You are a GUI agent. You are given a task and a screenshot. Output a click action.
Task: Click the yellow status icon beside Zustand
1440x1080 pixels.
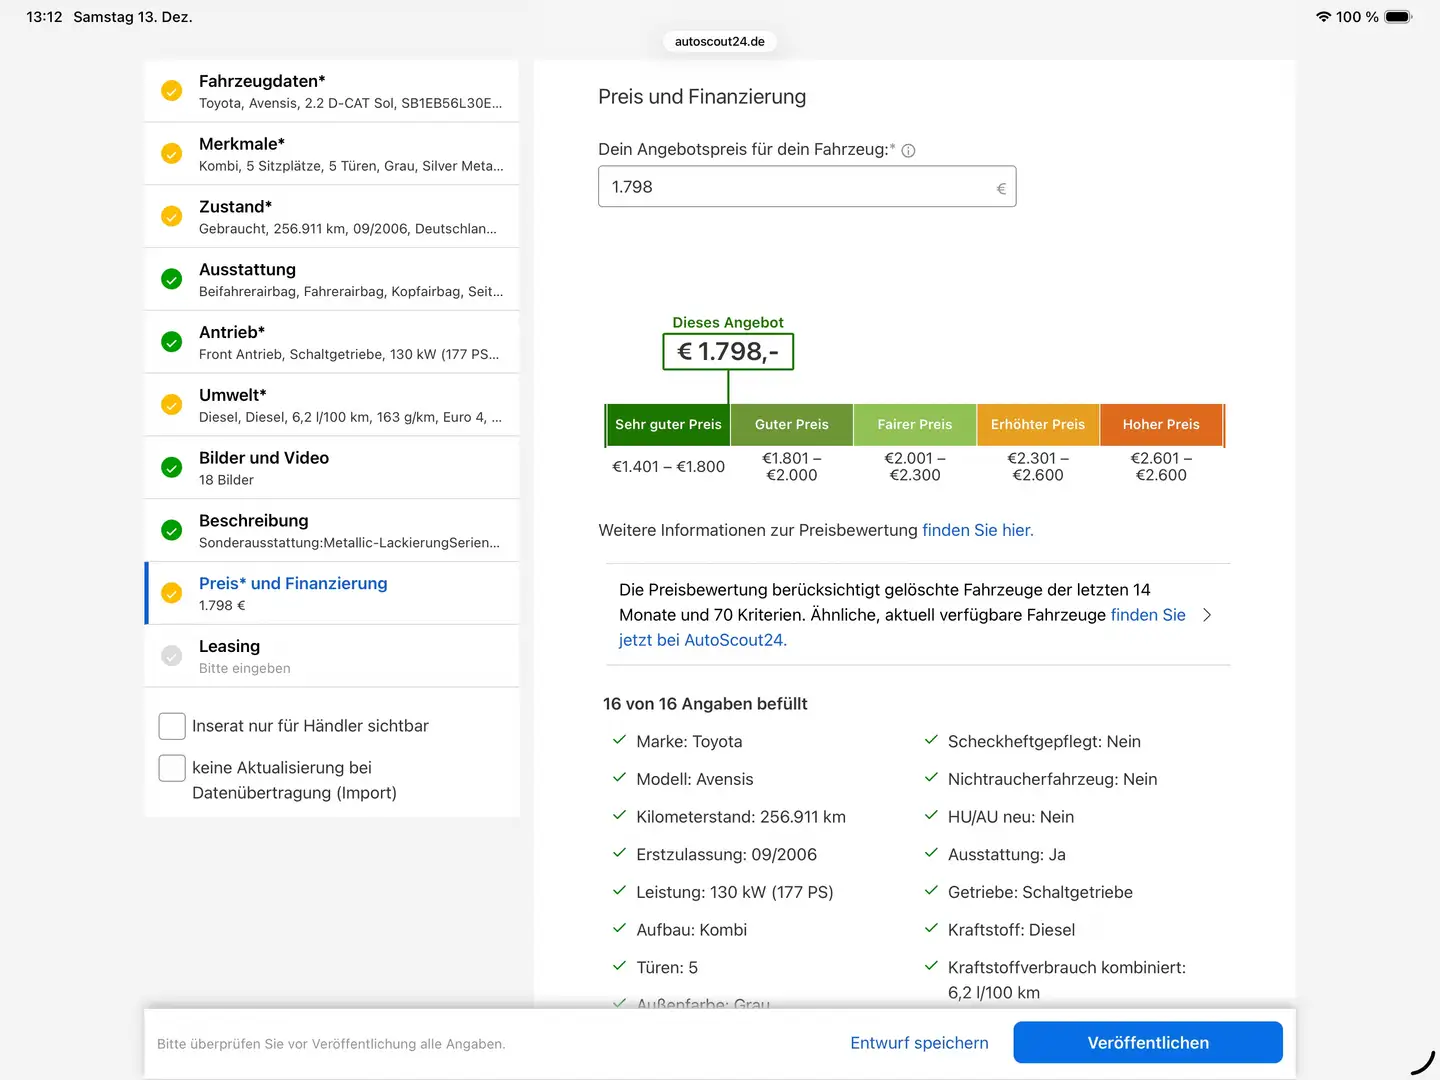coord(172,217)
